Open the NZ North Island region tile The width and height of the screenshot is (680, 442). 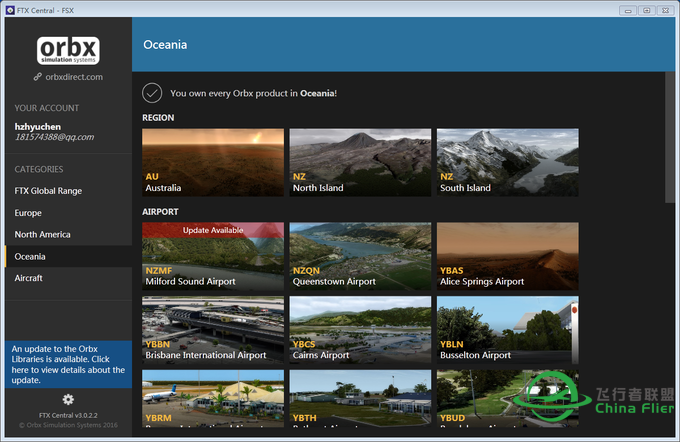(360, 162)
